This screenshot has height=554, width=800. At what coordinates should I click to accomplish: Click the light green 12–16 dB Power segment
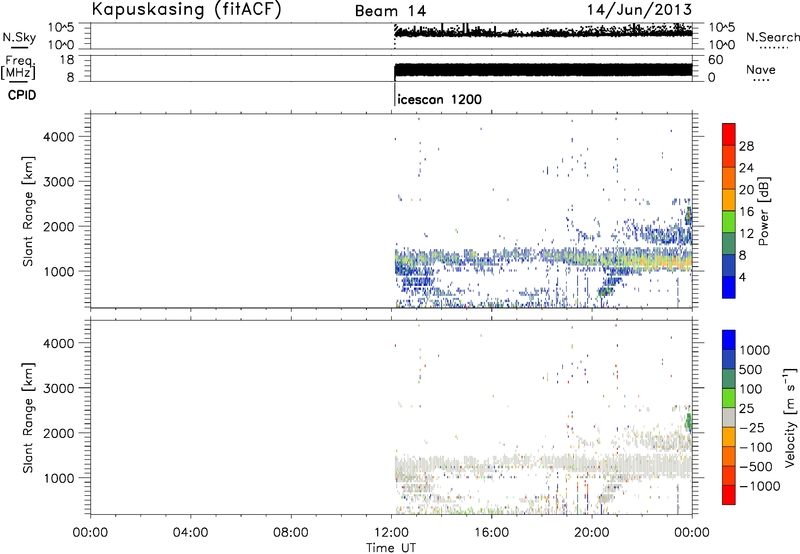coord(729,222)
